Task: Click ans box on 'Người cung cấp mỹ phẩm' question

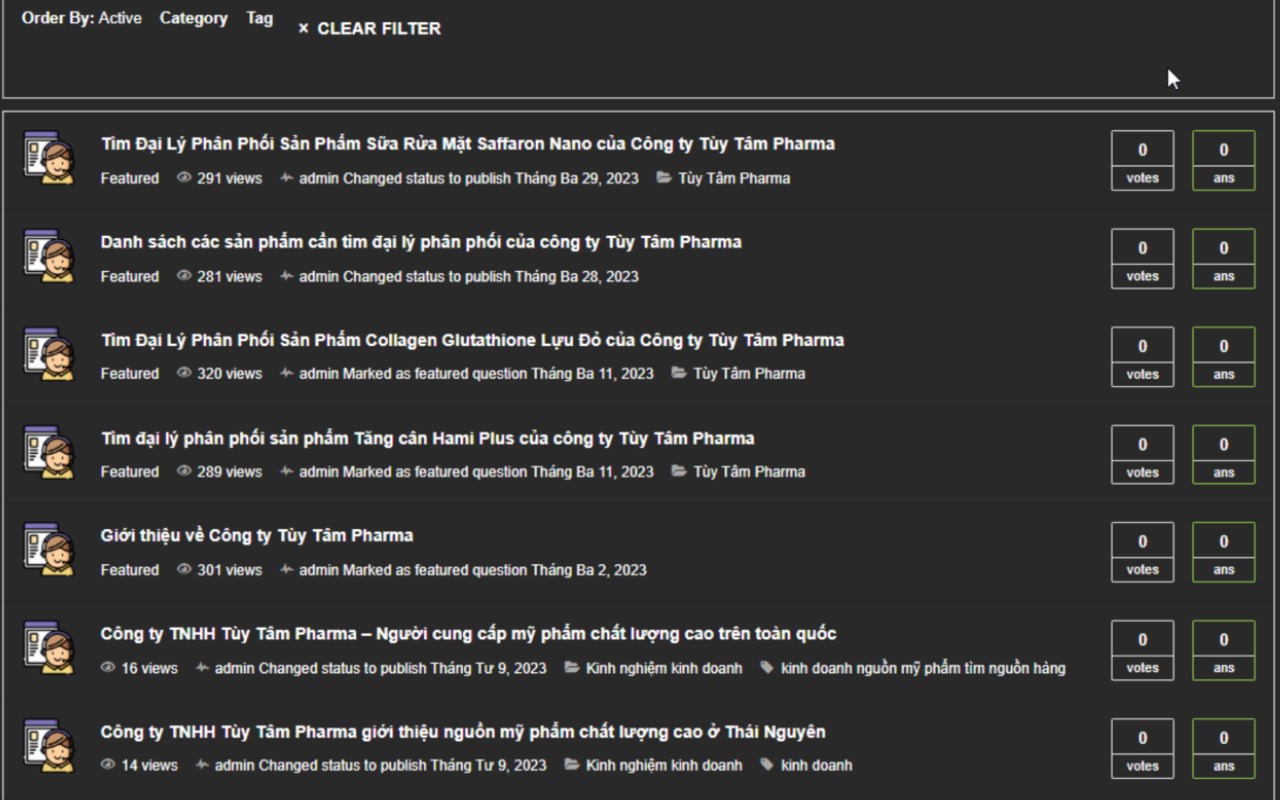Action: (x=1223, y=650)
